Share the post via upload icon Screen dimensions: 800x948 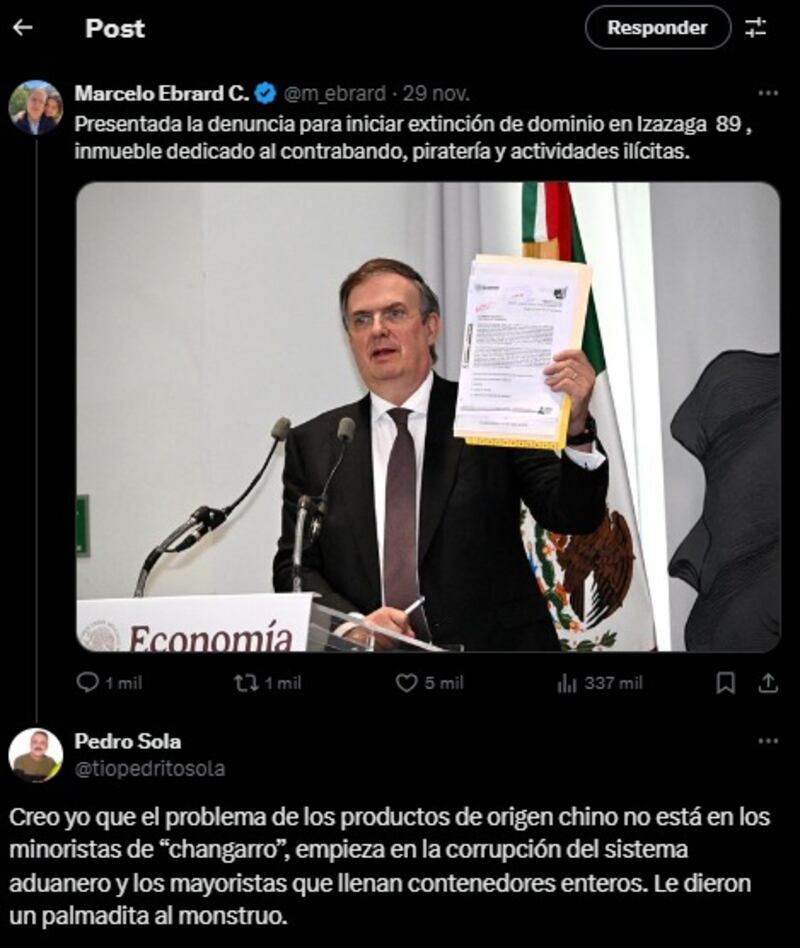pos(768,683)
